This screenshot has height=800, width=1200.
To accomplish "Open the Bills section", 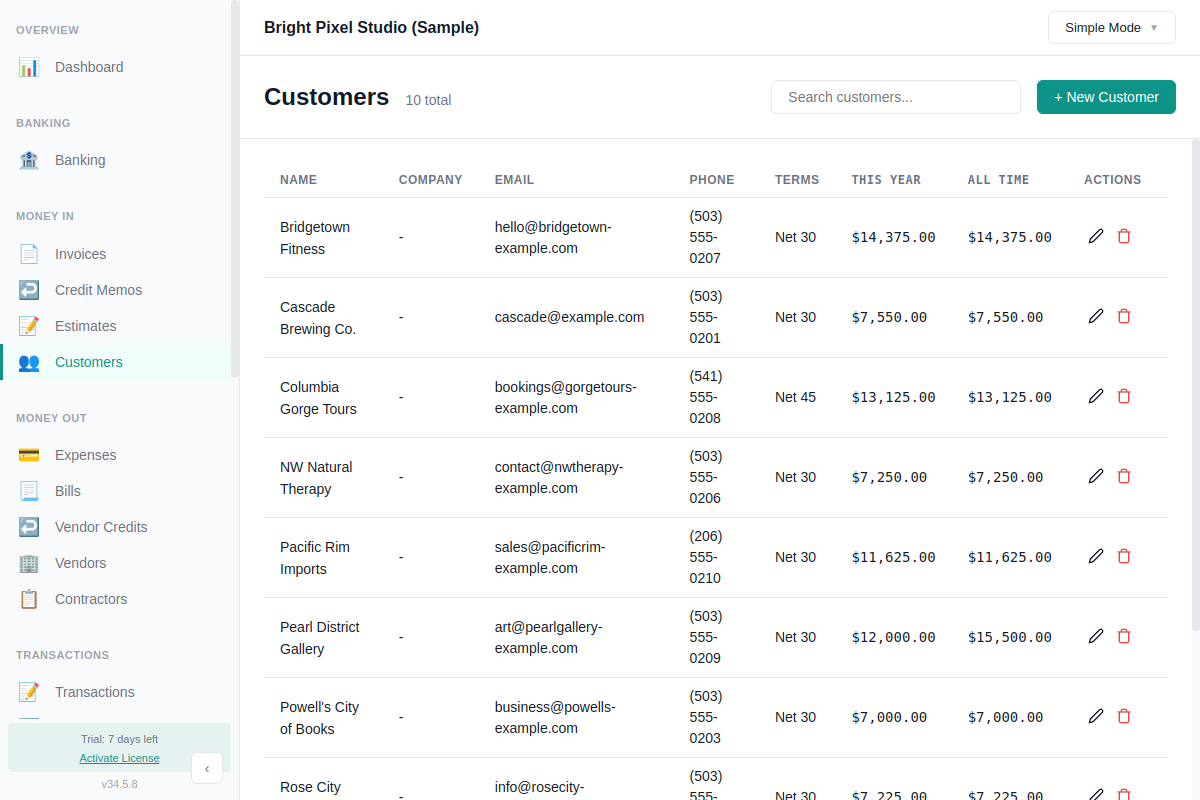I will point(66,491).
